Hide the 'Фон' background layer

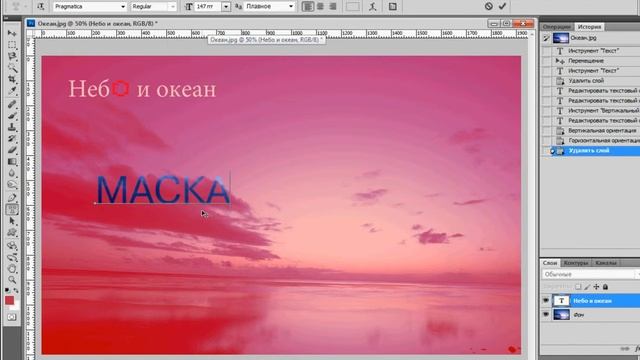[546, 315]
